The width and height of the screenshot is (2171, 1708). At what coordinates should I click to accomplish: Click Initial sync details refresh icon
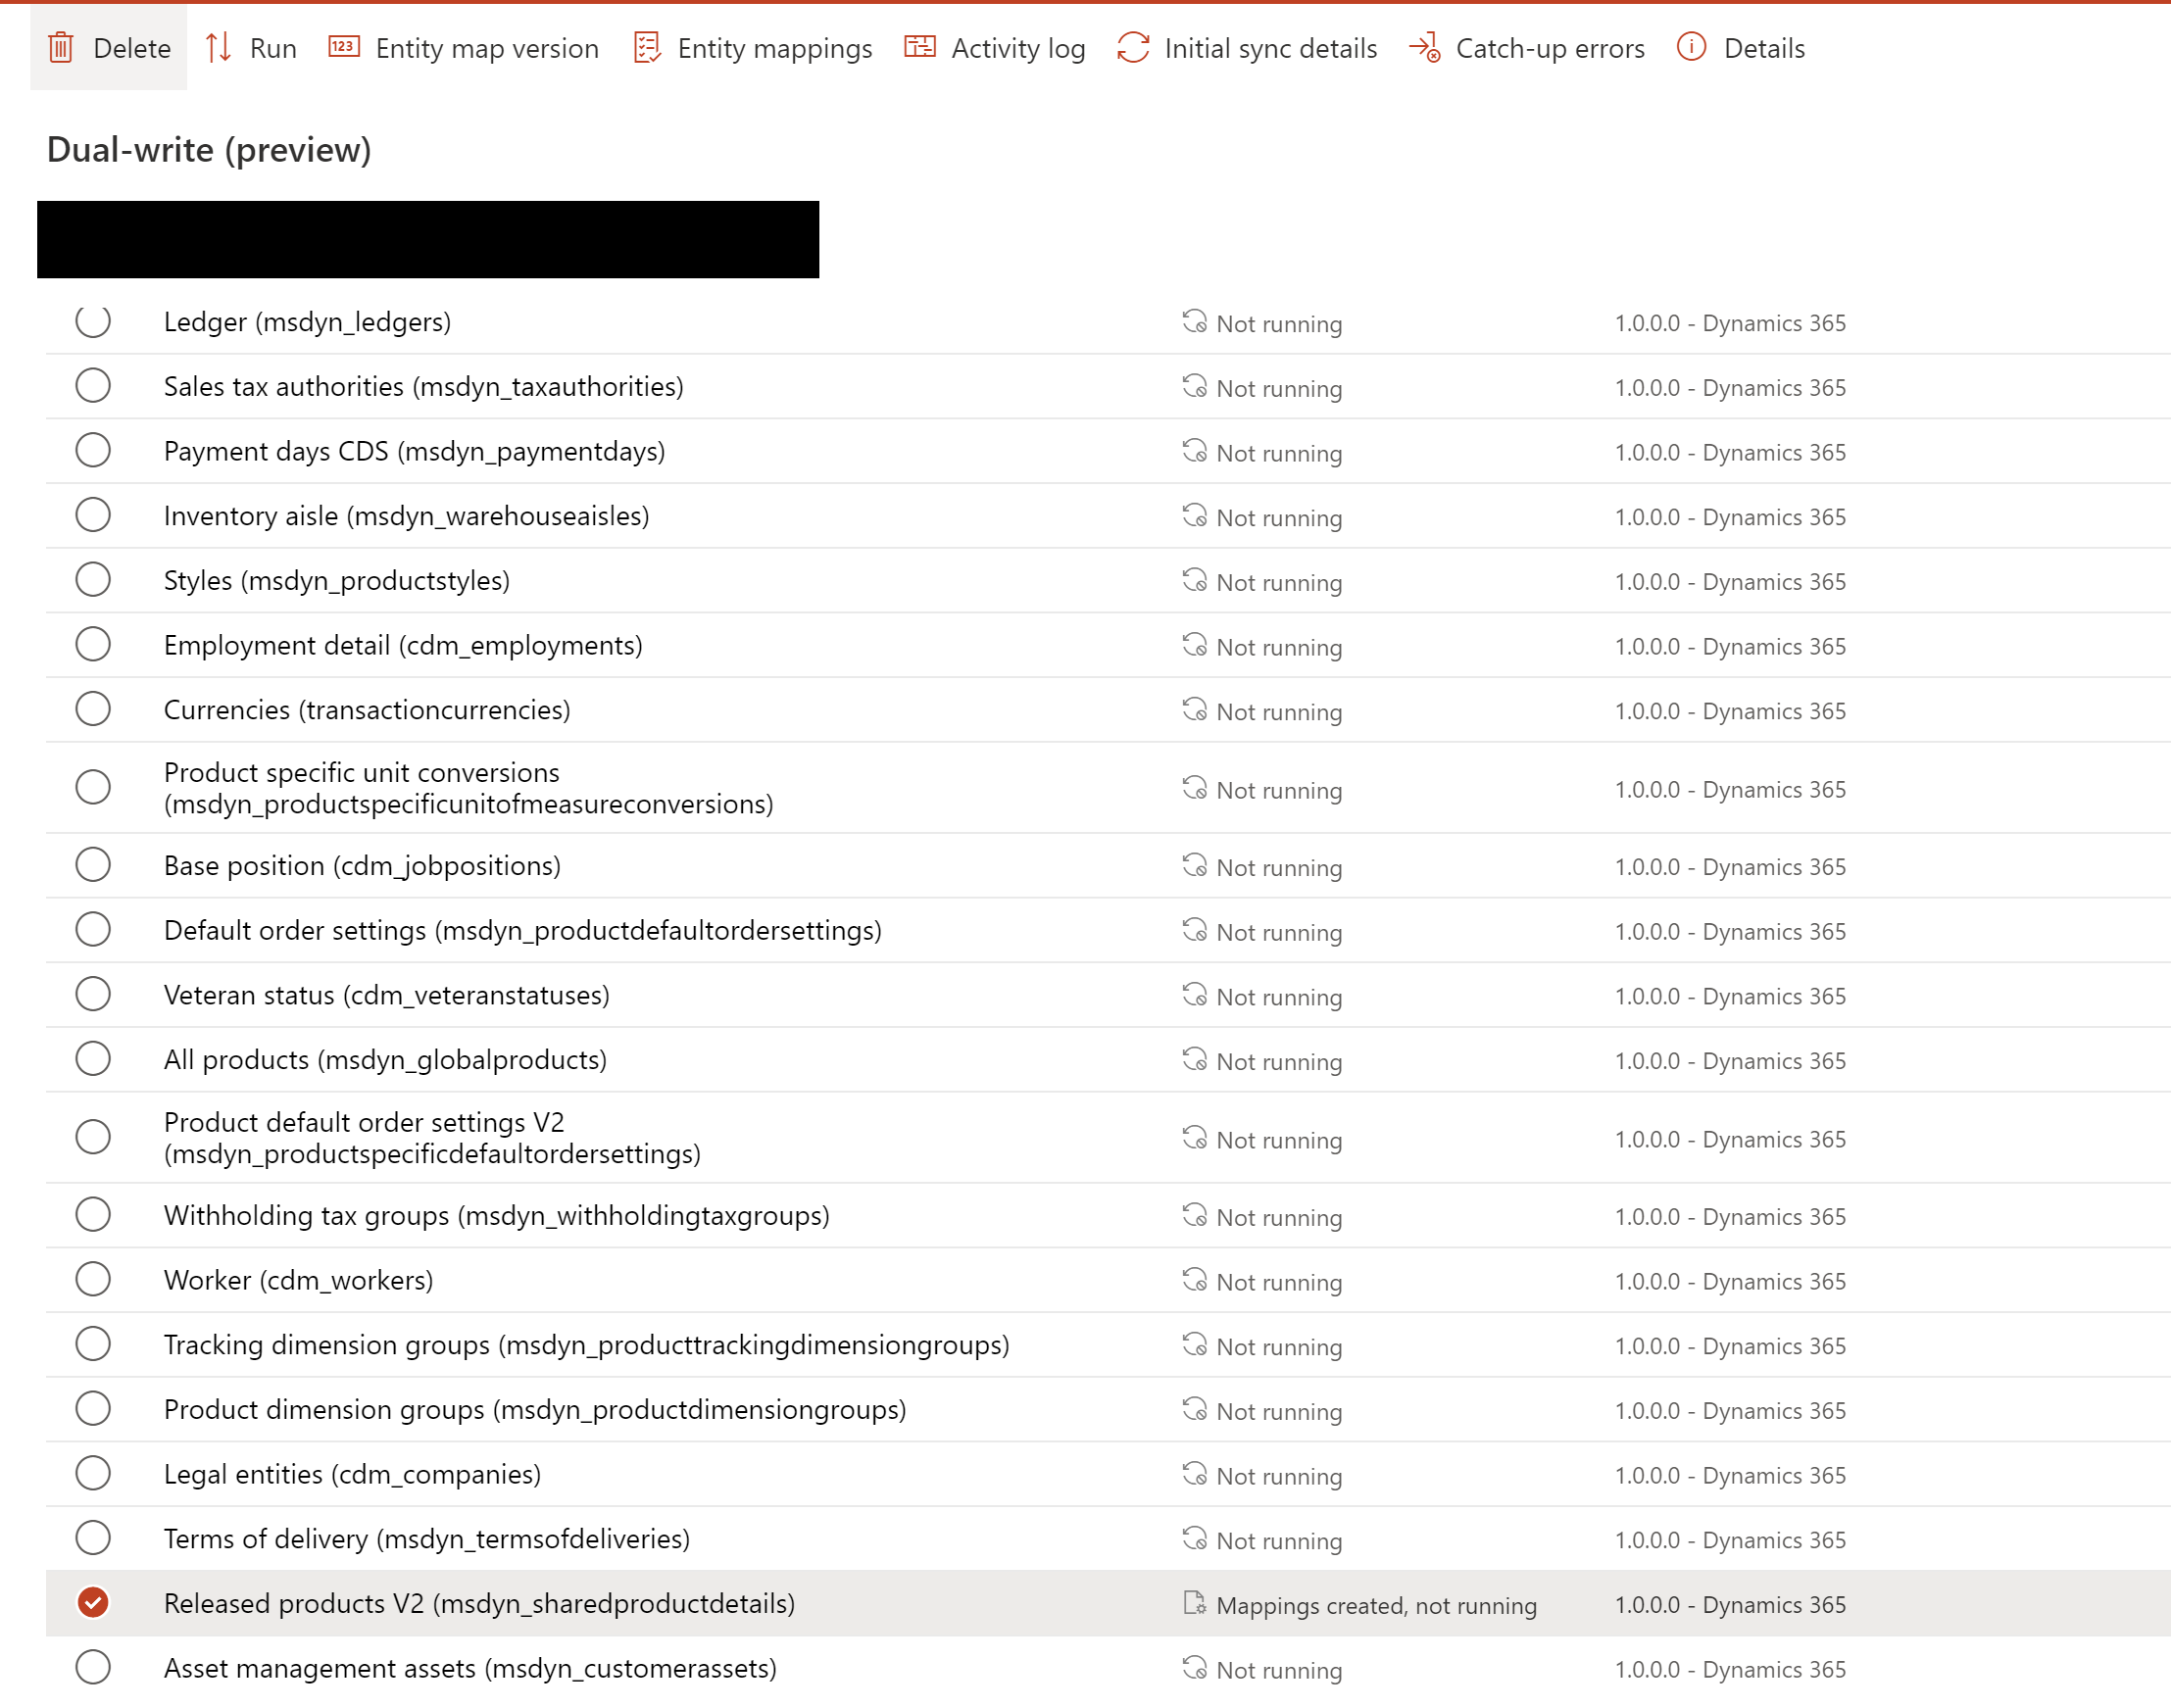1132,48
